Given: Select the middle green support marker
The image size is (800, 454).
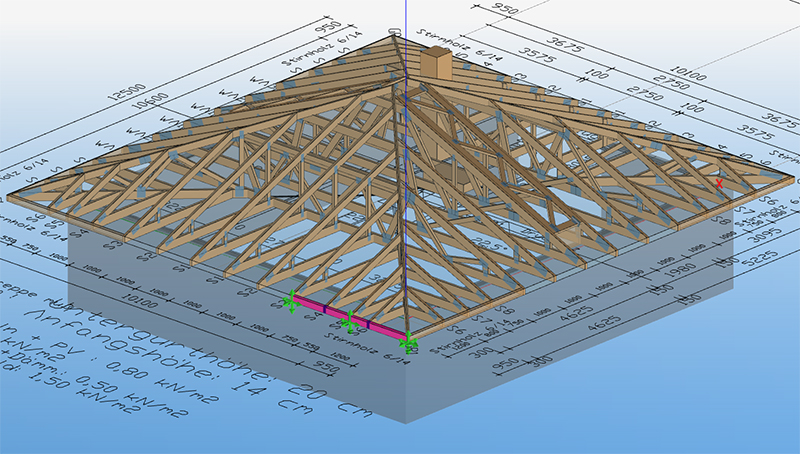Looking at the screenshot, I should (349, 322).
